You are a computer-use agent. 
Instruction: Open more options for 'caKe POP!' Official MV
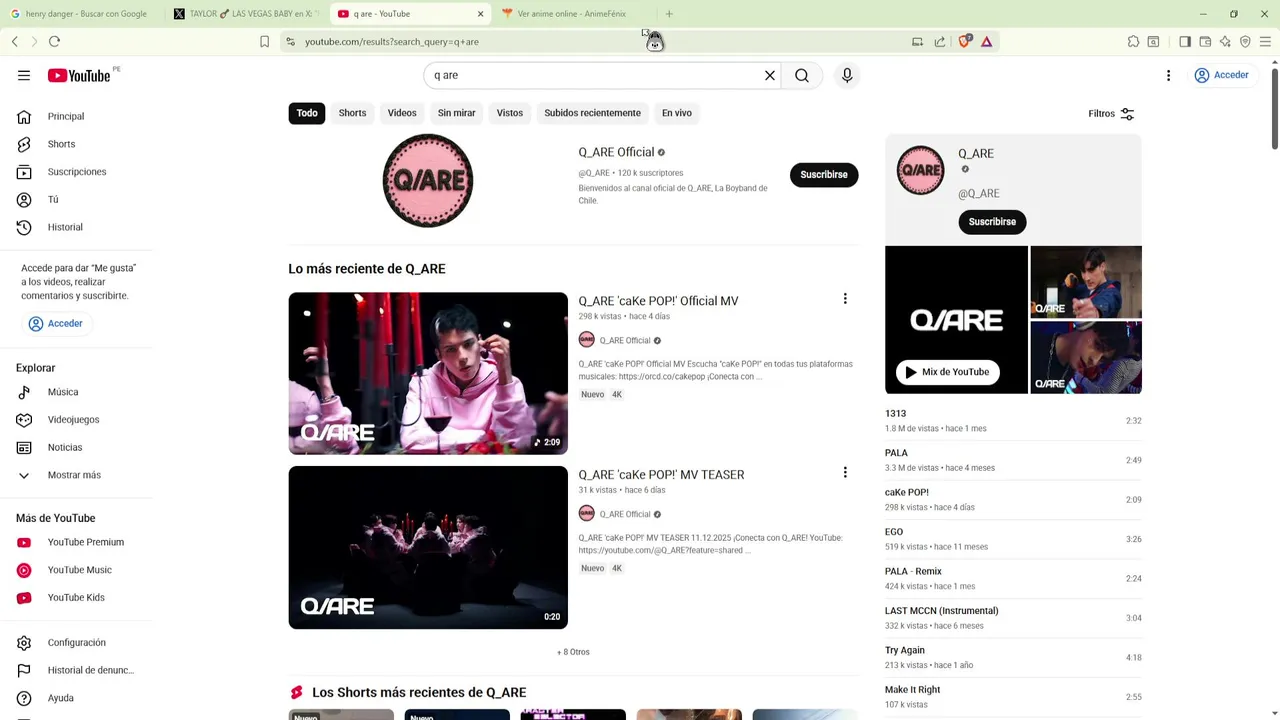845,299
